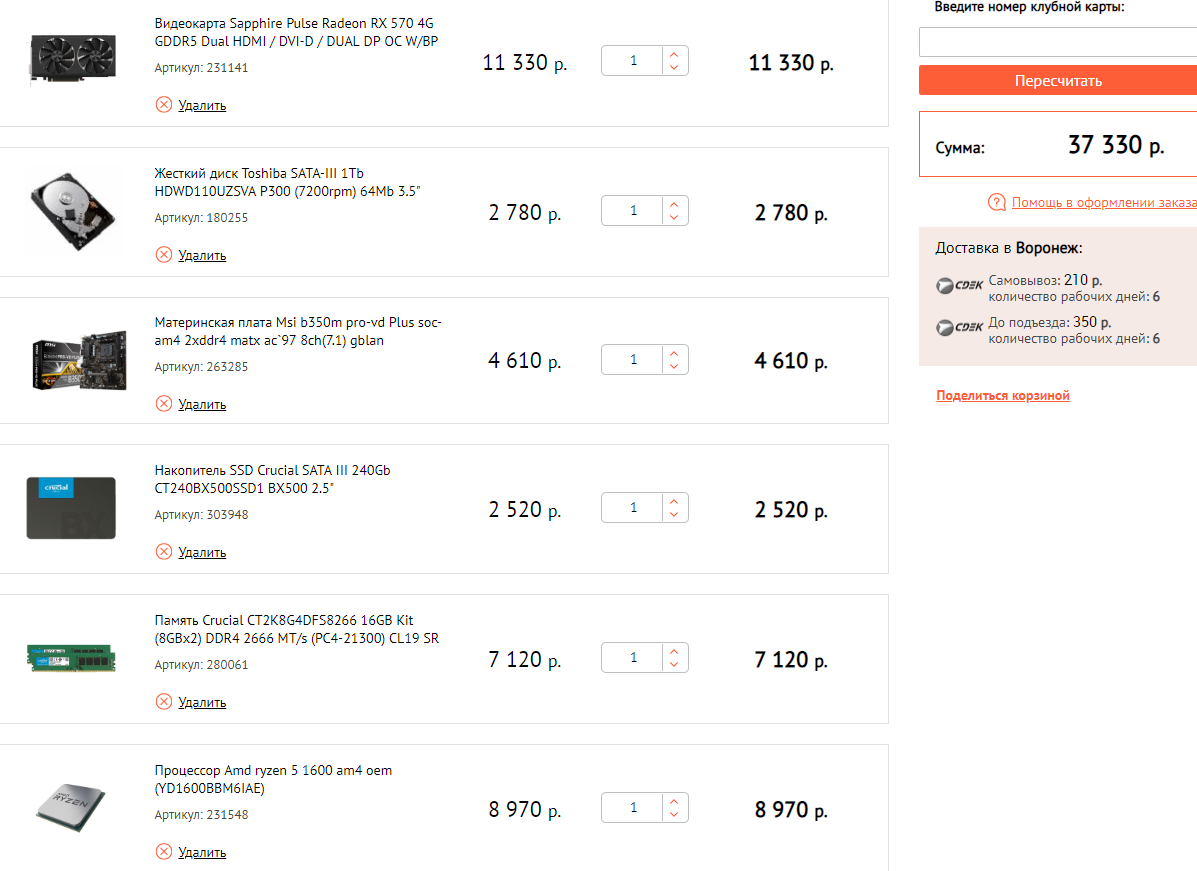The height and width of the screenshot is (871, 1197).
Task: Click the quantity field for Crucial memory kit
Action: pyautogui.click(x=633, y=658)
